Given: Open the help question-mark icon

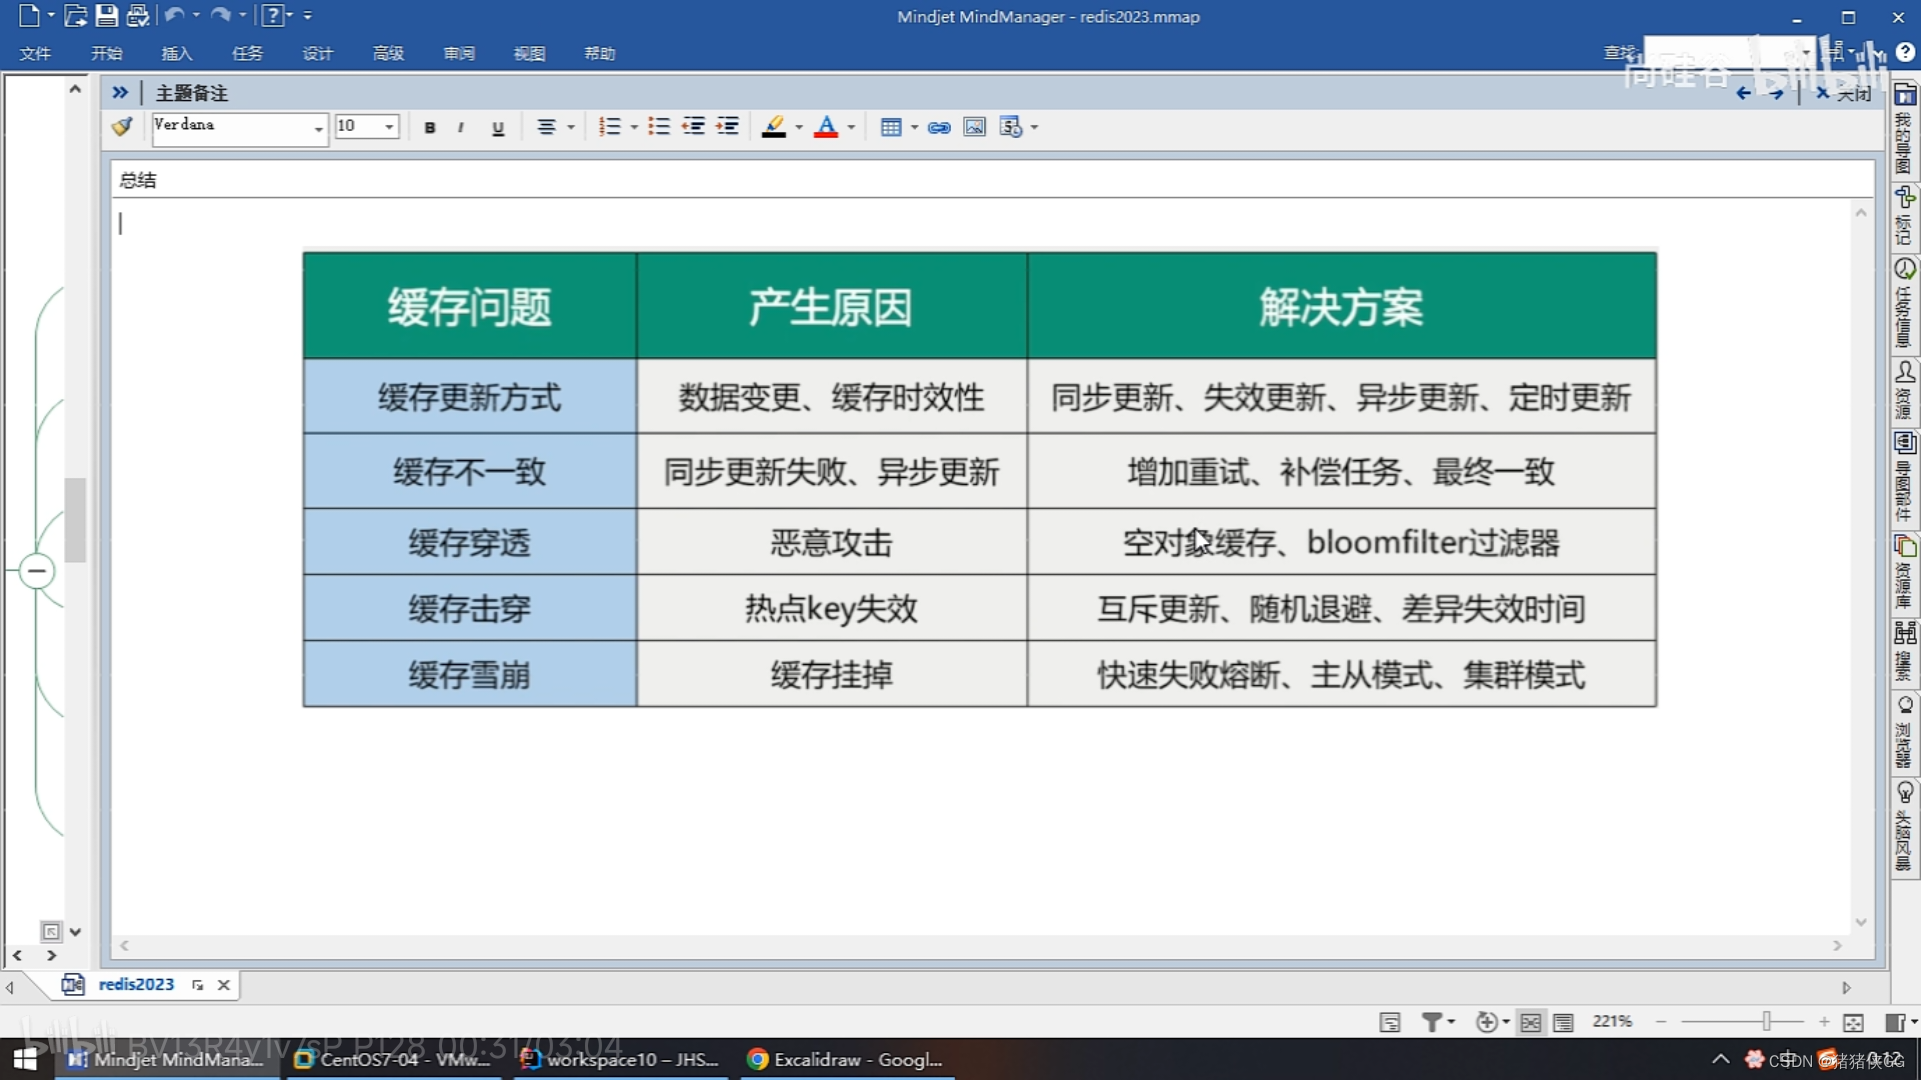Looking at the screenshot, I should (x=272, y=15).
